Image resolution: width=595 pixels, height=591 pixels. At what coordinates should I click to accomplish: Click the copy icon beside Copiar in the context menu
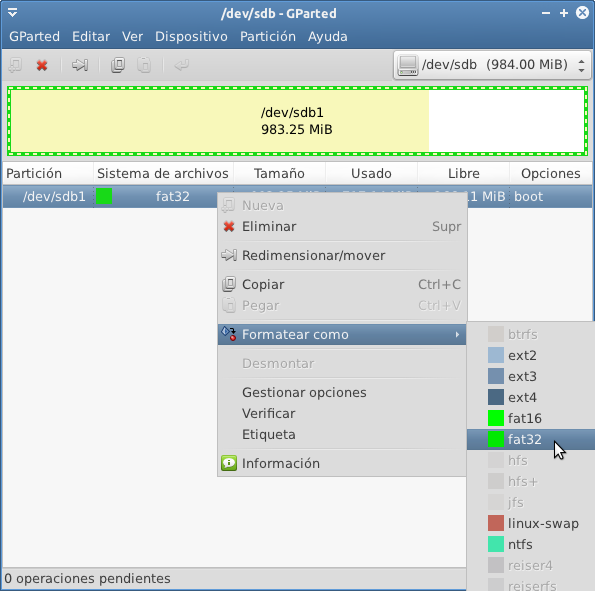pos(229,284)
